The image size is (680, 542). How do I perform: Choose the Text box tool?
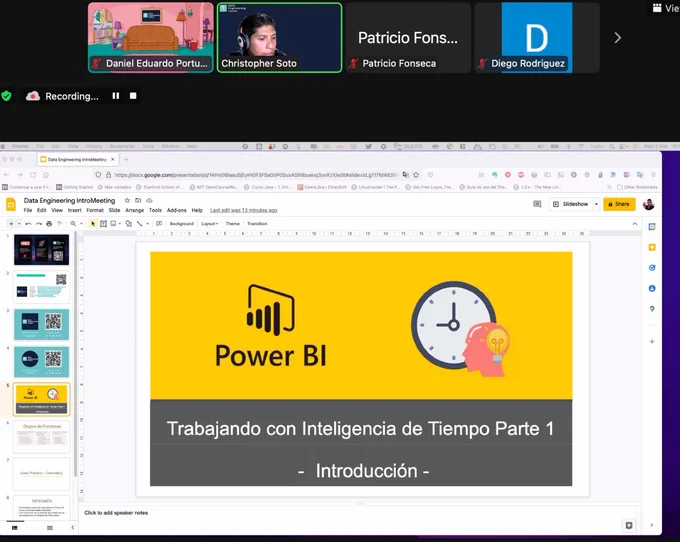(x=103, y=224)
